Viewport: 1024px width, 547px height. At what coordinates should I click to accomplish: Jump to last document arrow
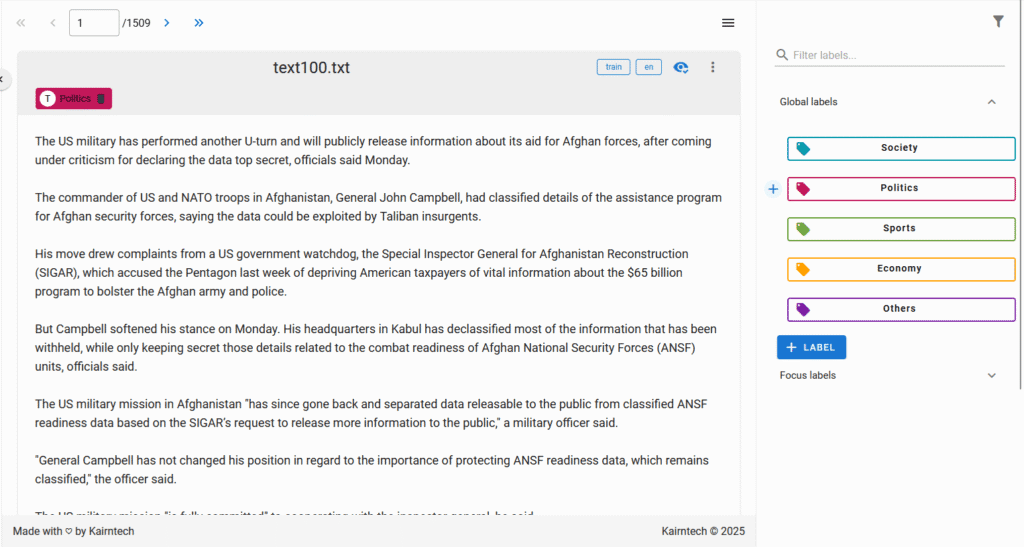tap(199, 23)
